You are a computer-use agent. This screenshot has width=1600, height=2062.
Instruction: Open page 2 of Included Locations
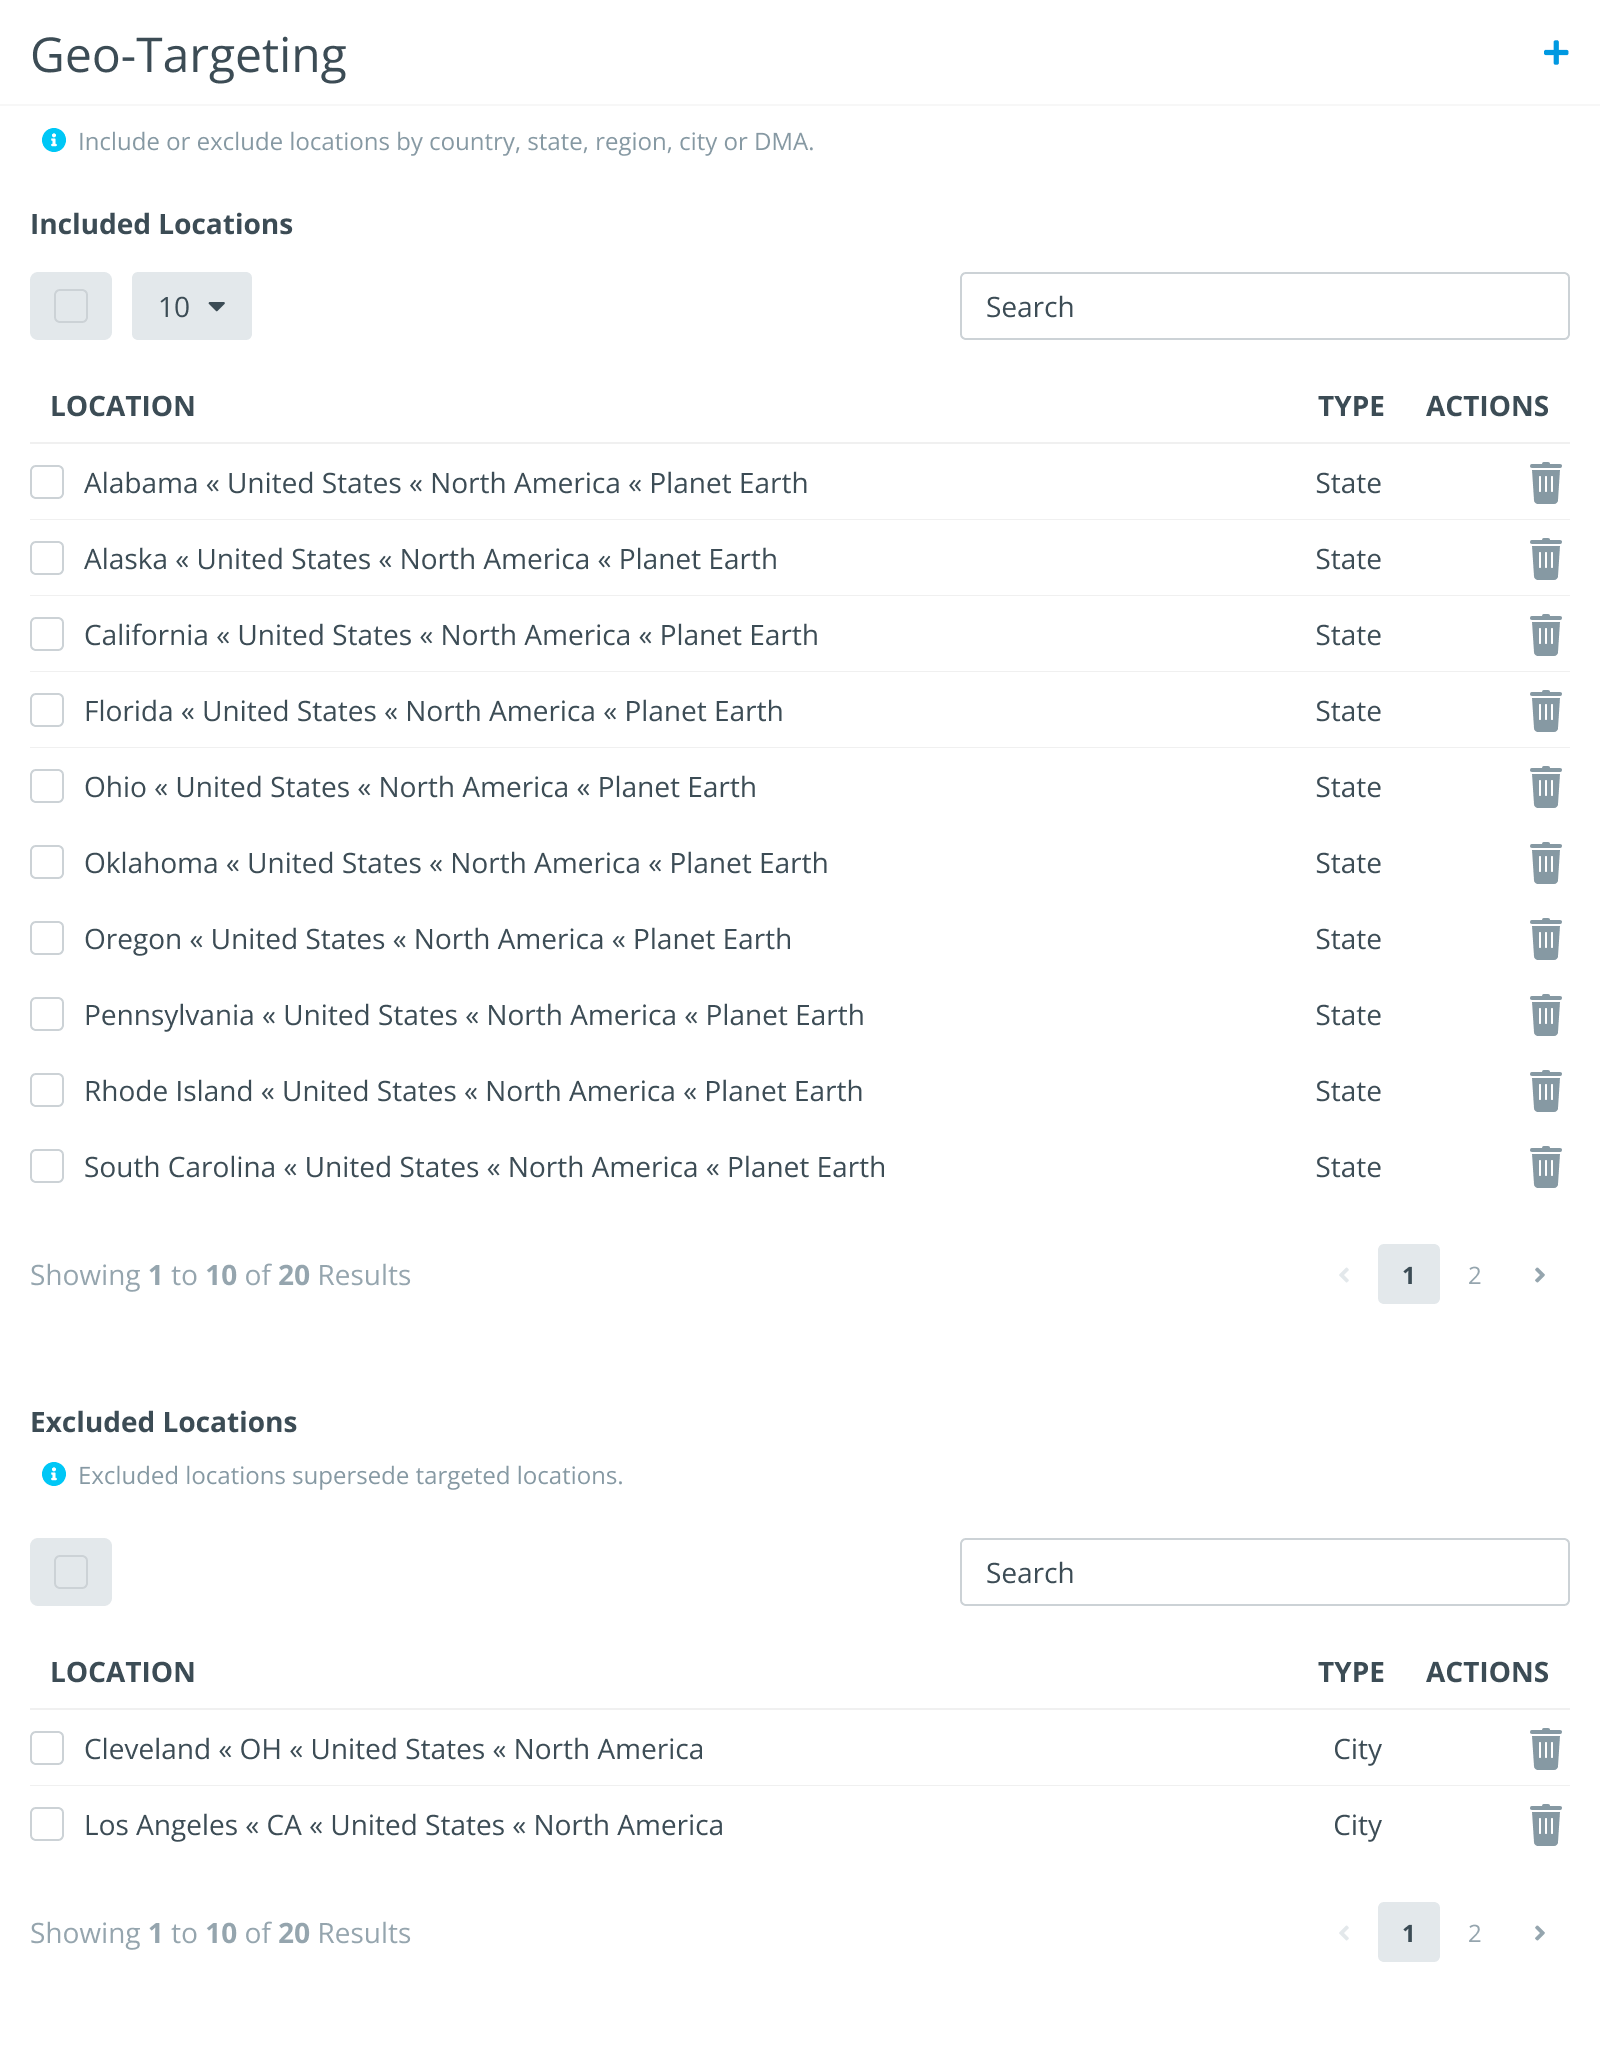[x=1474, y=1275]
